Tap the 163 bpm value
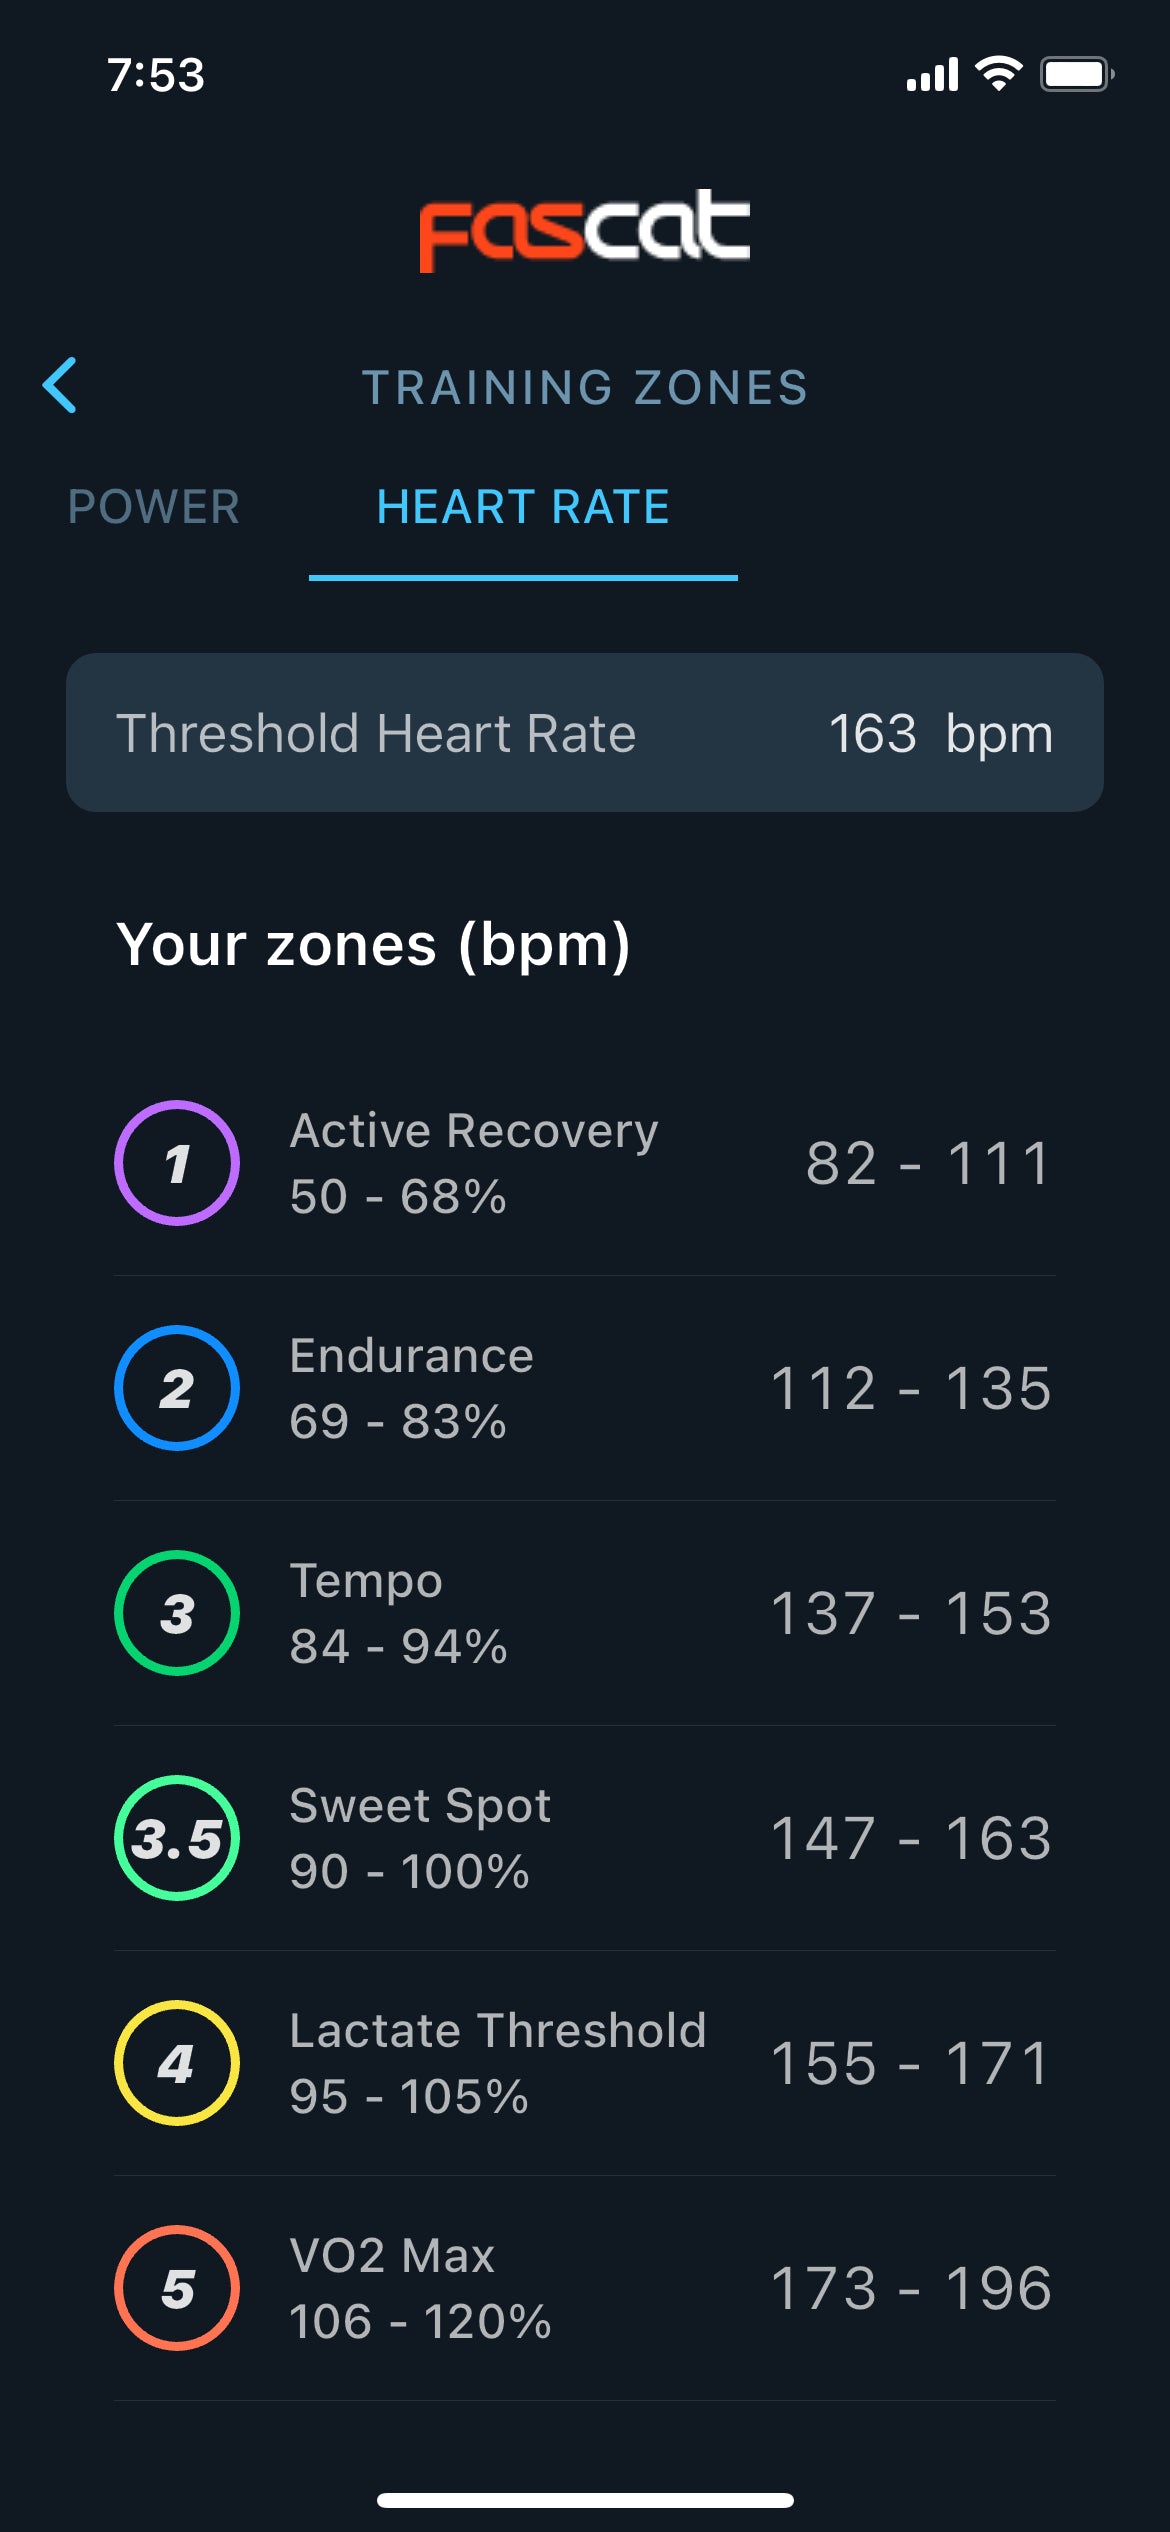The image size is (1170, 2532). 875,733
